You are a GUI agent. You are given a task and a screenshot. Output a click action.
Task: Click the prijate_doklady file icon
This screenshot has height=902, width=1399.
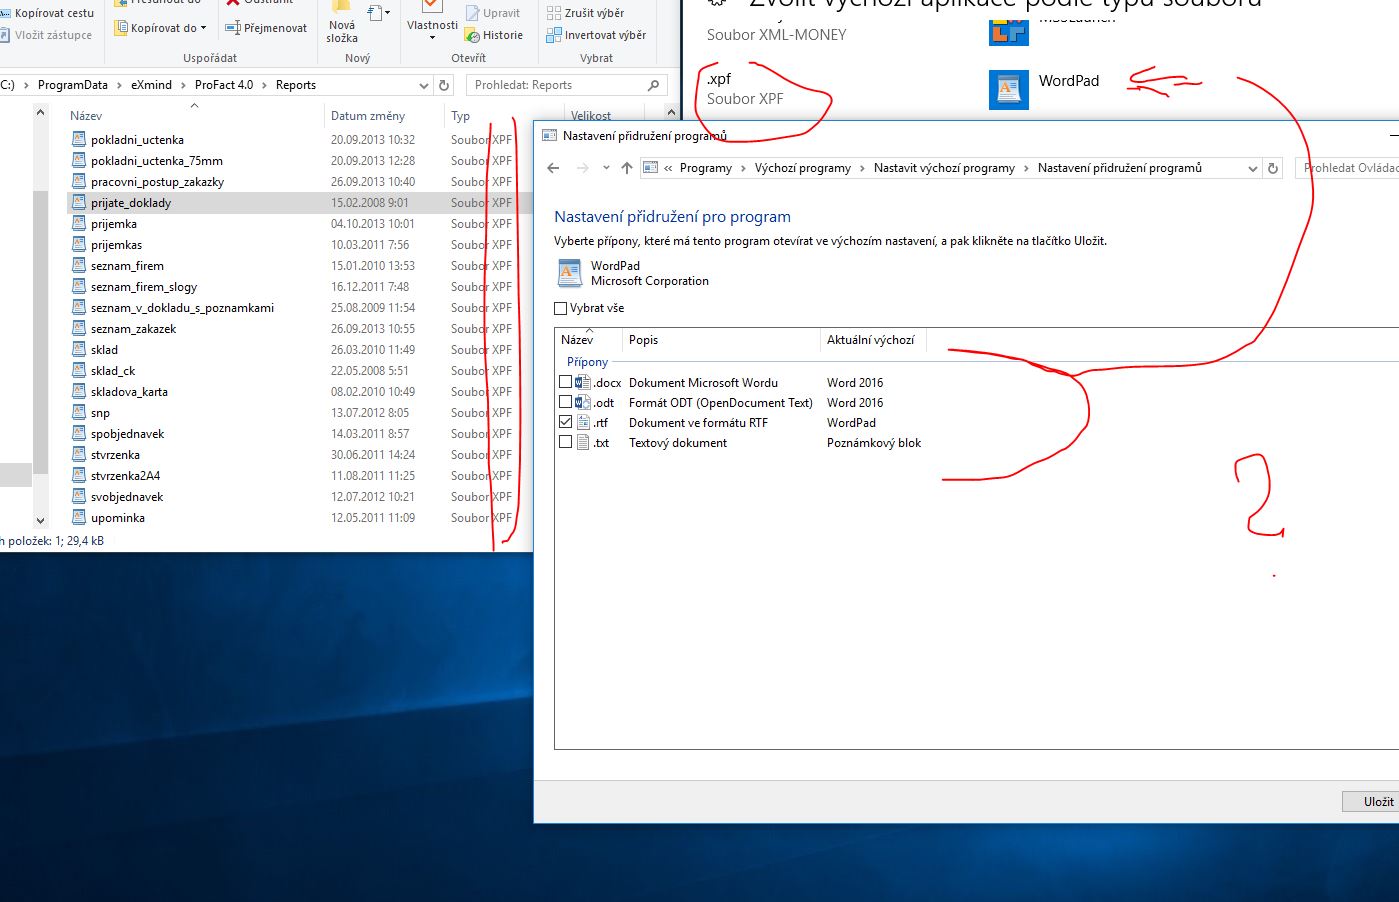tap(79, 203)
